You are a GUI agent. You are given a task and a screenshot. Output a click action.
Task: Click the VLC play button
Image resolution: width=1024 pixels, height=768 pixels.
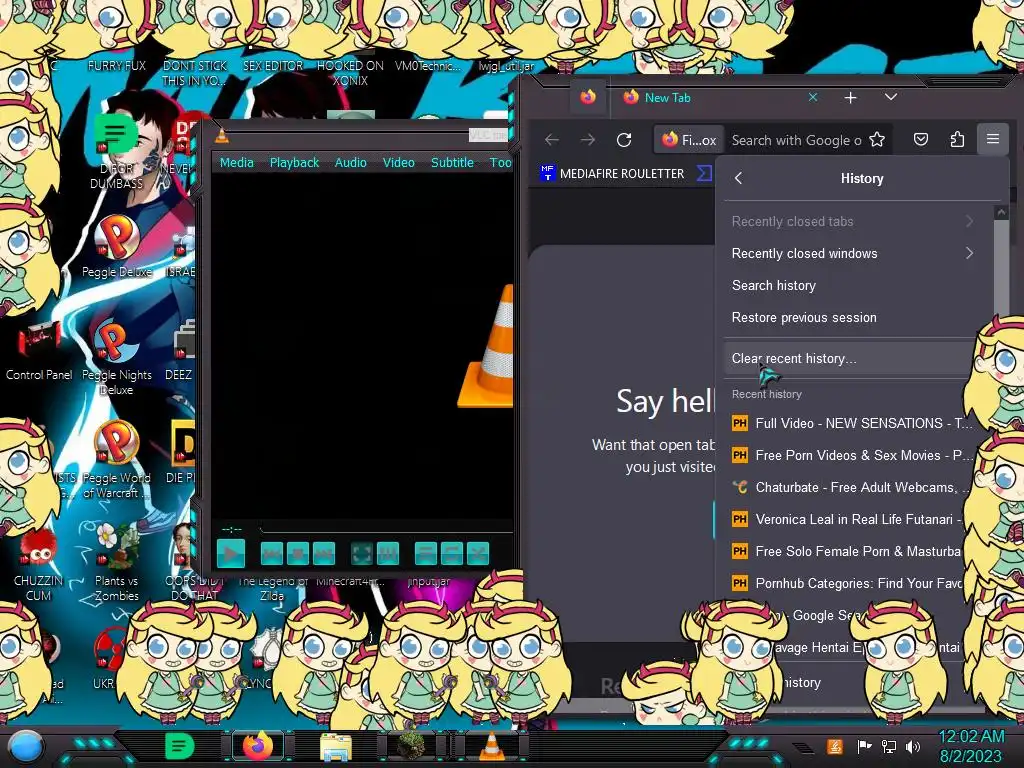[231, 554]
